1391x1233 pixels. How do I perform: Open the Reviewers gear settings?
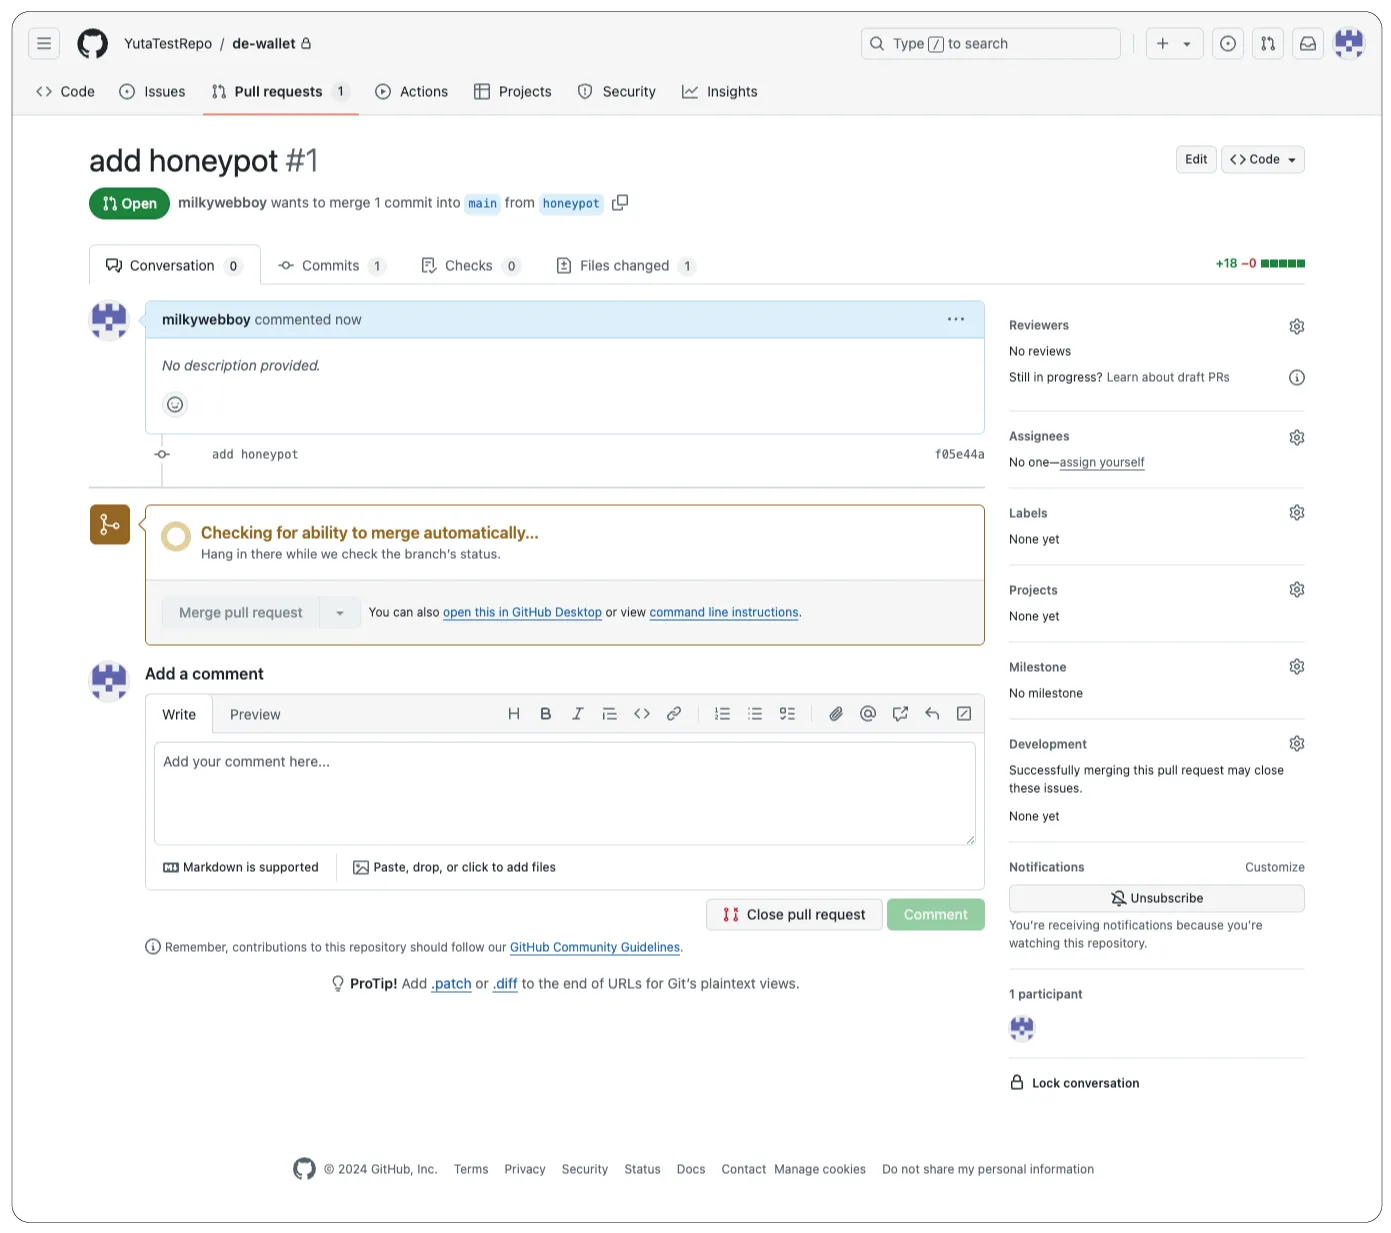click(1297, 326)
